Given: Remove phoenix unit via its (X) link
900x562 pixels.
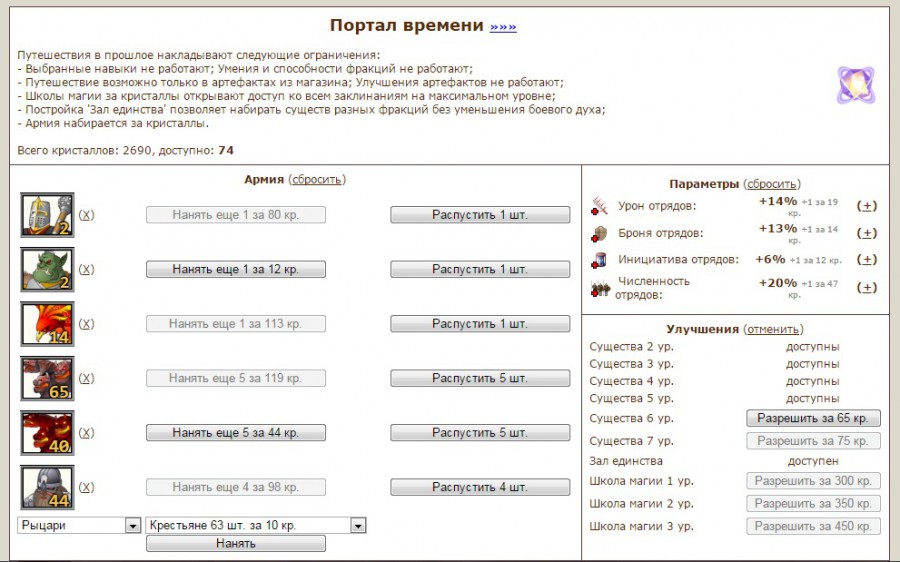Looking at the screenshot, I should coord(86,324).
